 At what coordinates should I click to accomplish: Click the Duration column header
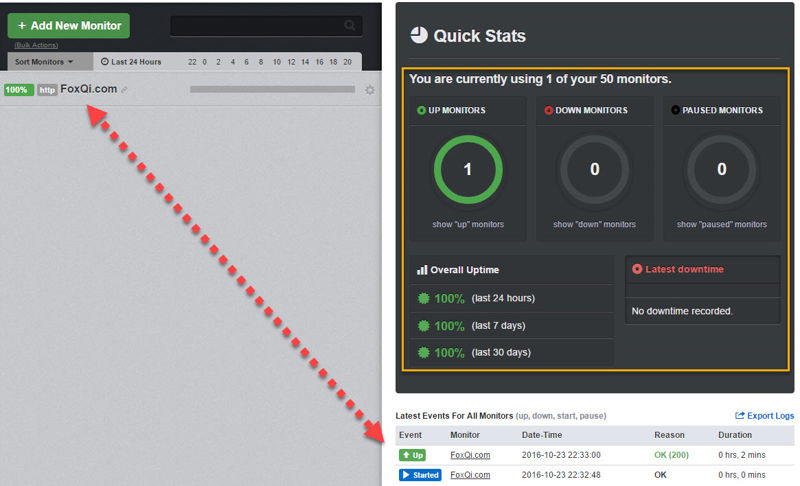coord(735,435)
